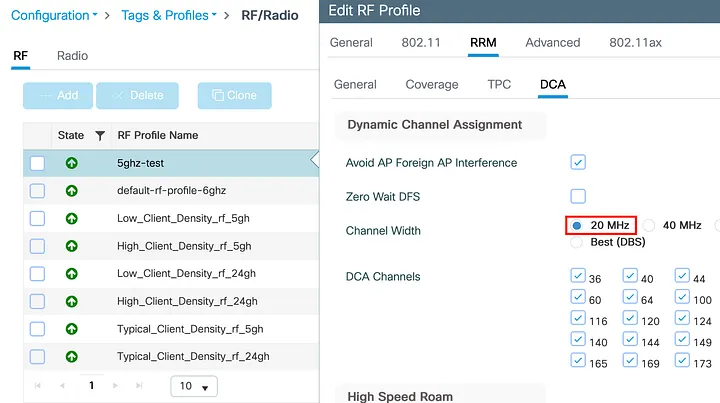Click the Add profile button
This screenshot has width=720, height=403.
(x=59, y=96)
